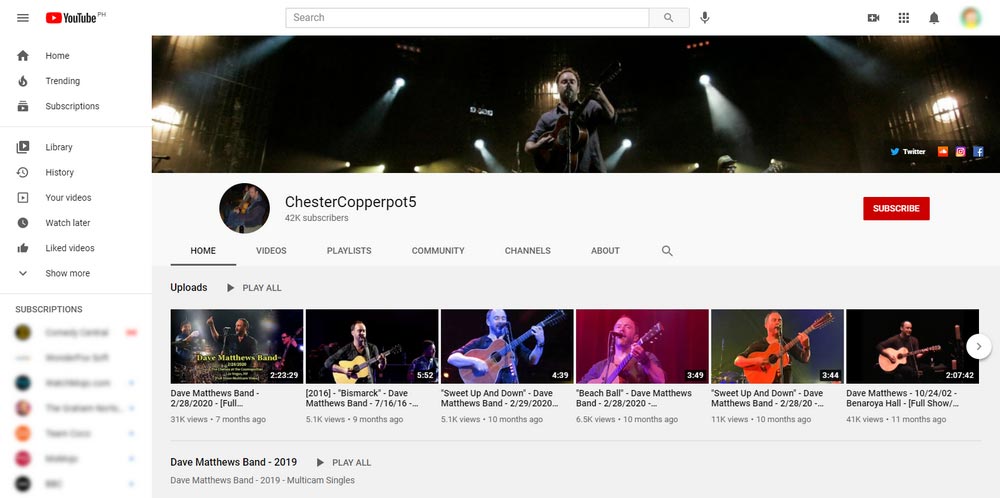Screen dimensions: 1000x498
Task: Click the ChesterCopperpot5 channel avatar
Action: point(244,208)
